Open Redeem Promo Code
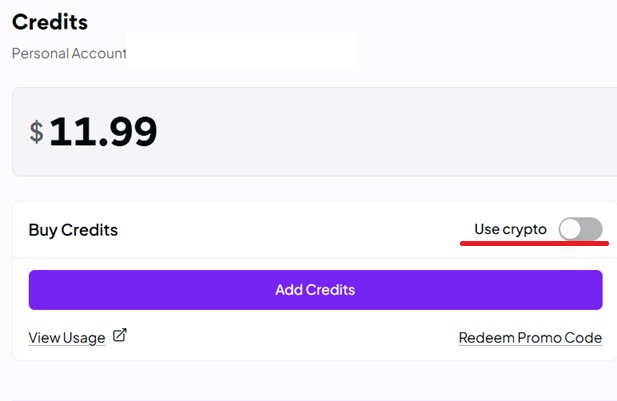617x401 pixels. [530, 338]
